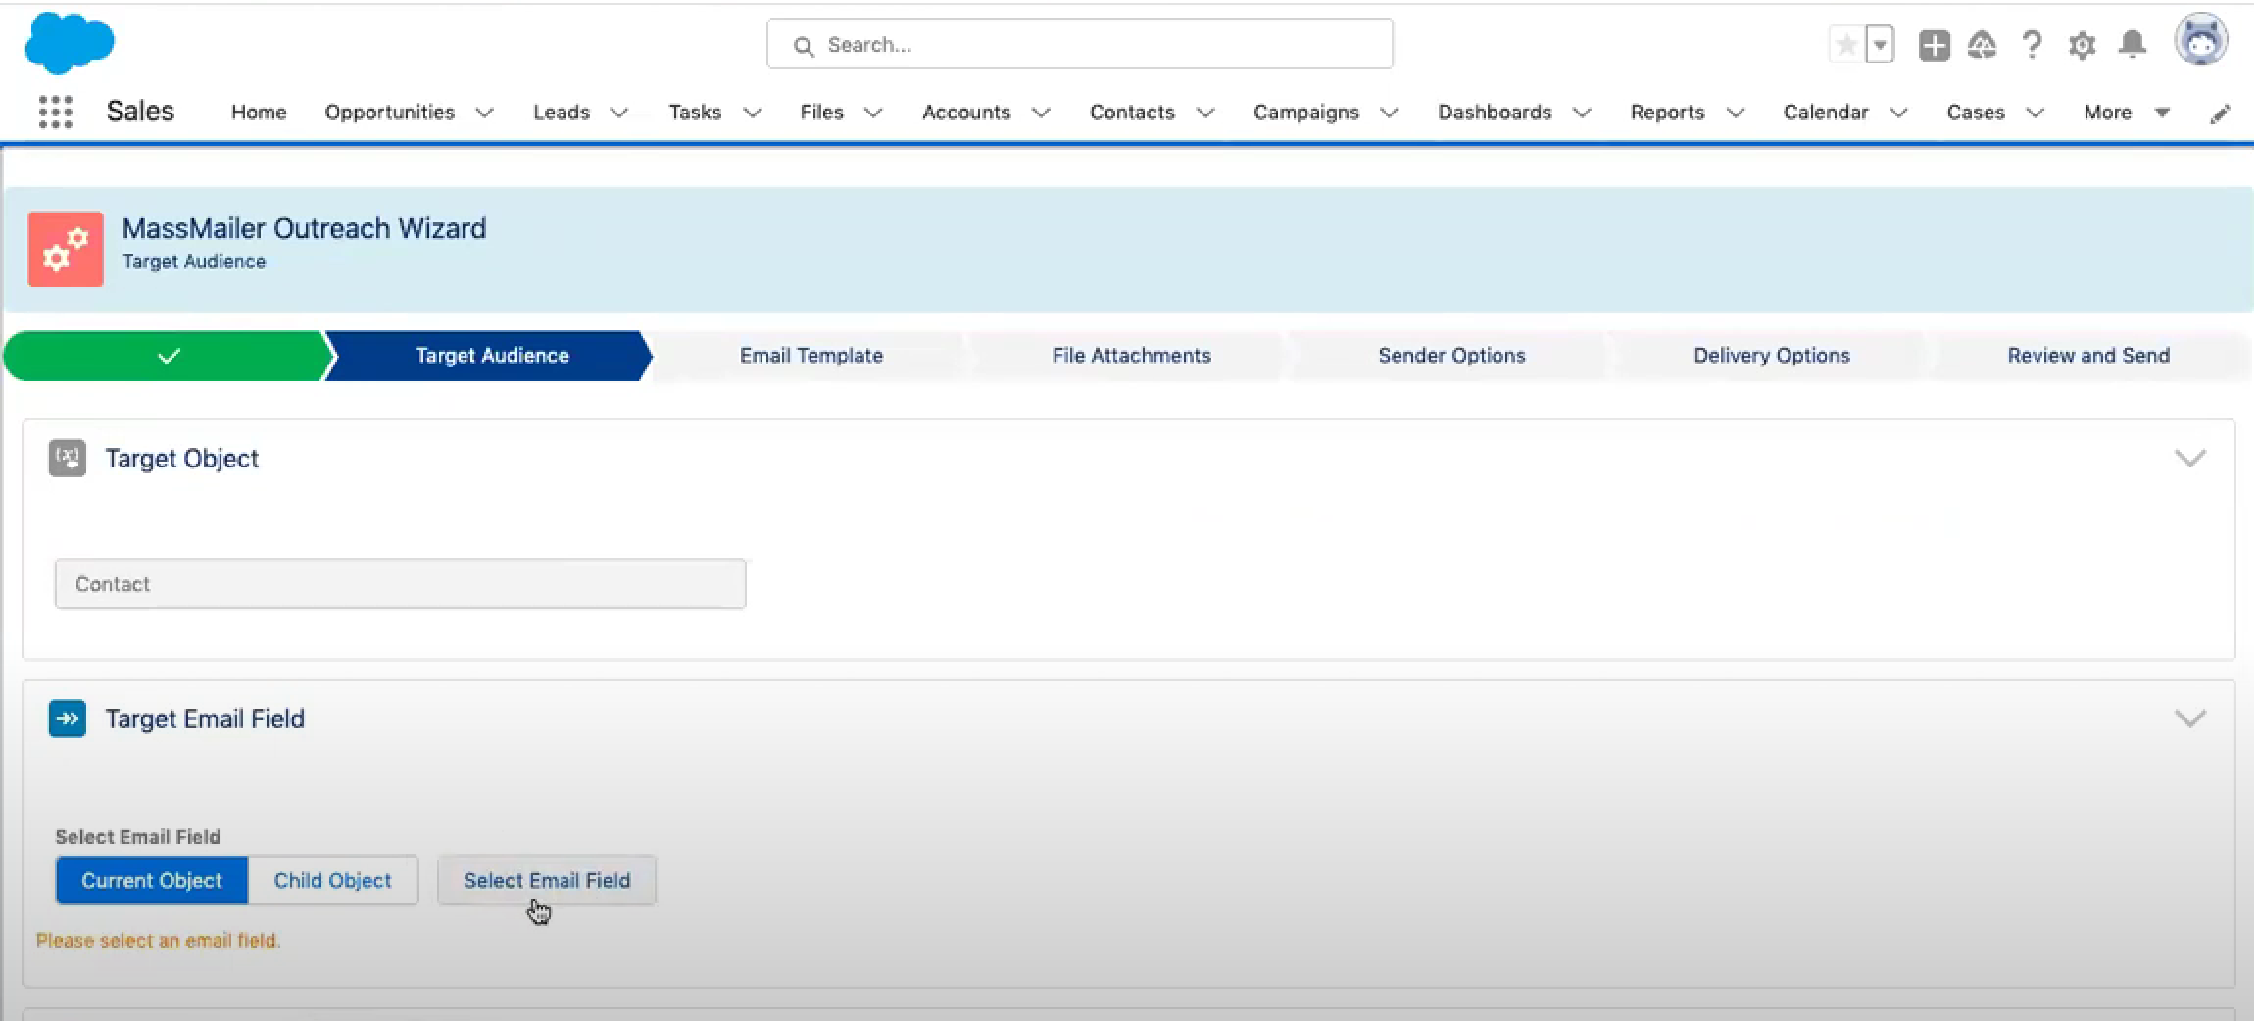Open the favorites list dropdown arrow
Image resolution: width=2254 pixels, height=1021 pixels.
coord(1880,45)
